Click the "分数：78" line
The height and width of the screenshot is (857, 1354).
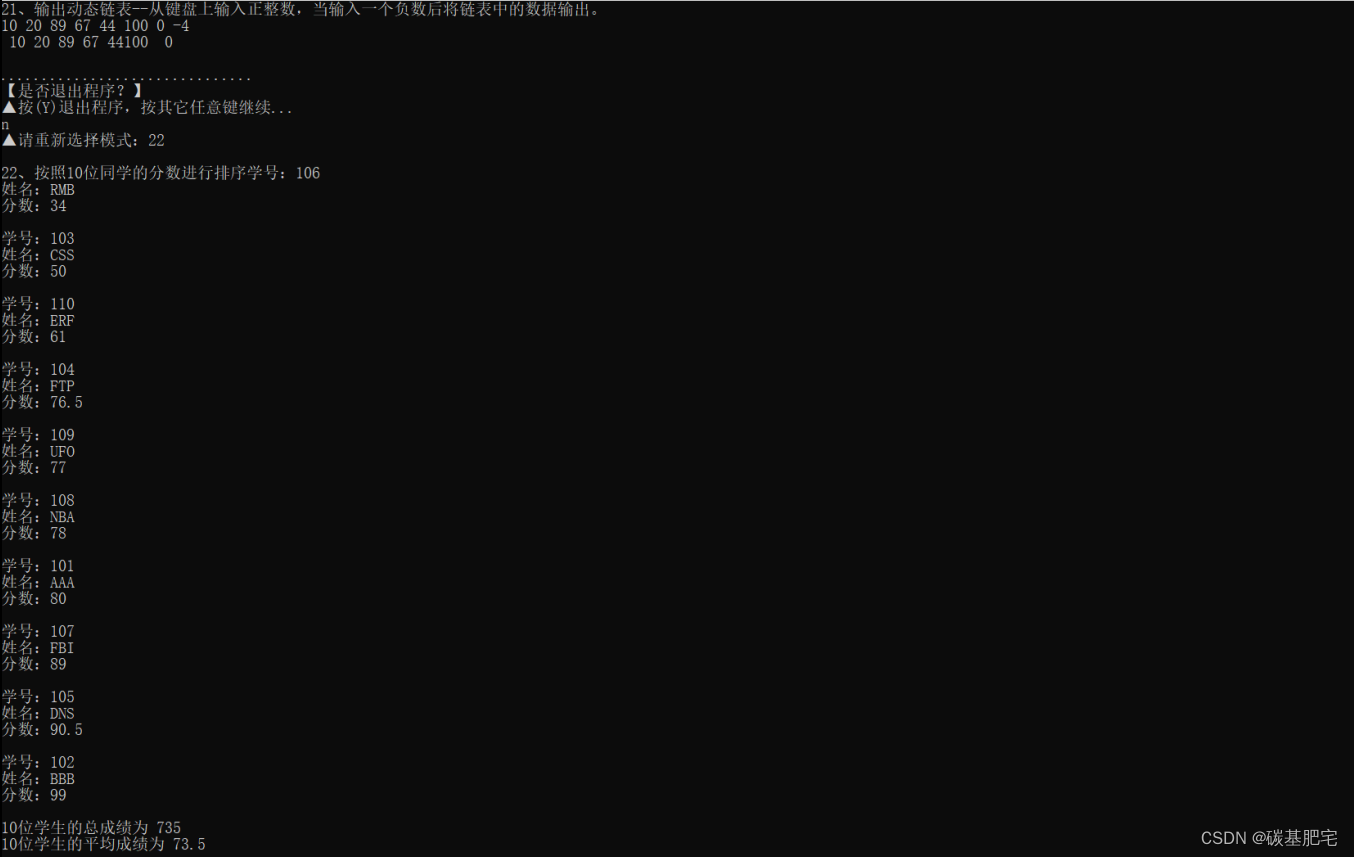[x=34, y=533]
